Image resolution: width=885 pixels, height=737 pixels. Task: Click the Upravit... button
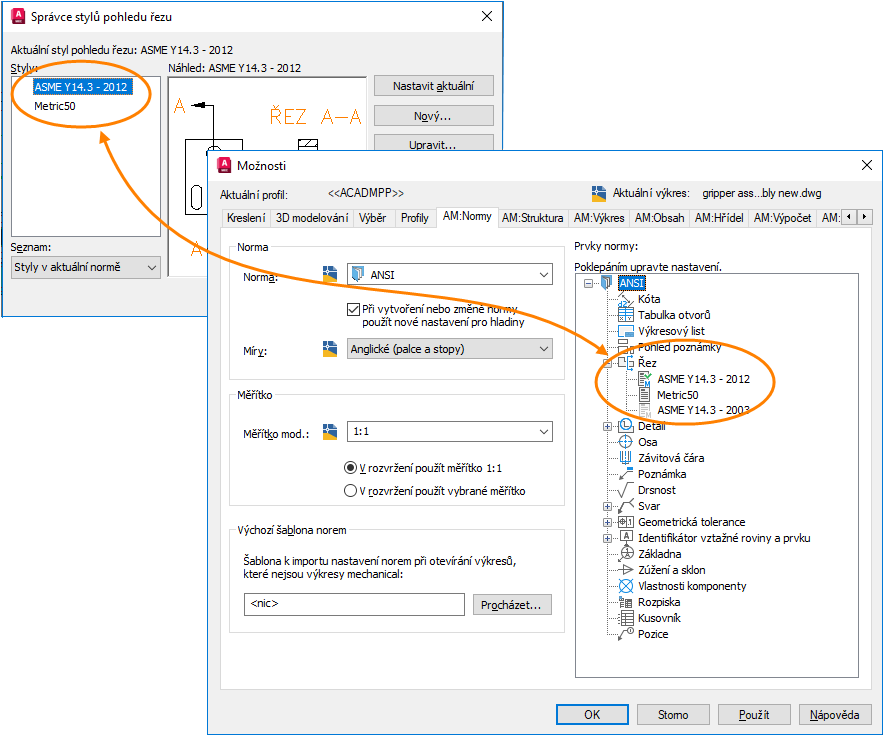pyautogui.click(x=433, y=144)
